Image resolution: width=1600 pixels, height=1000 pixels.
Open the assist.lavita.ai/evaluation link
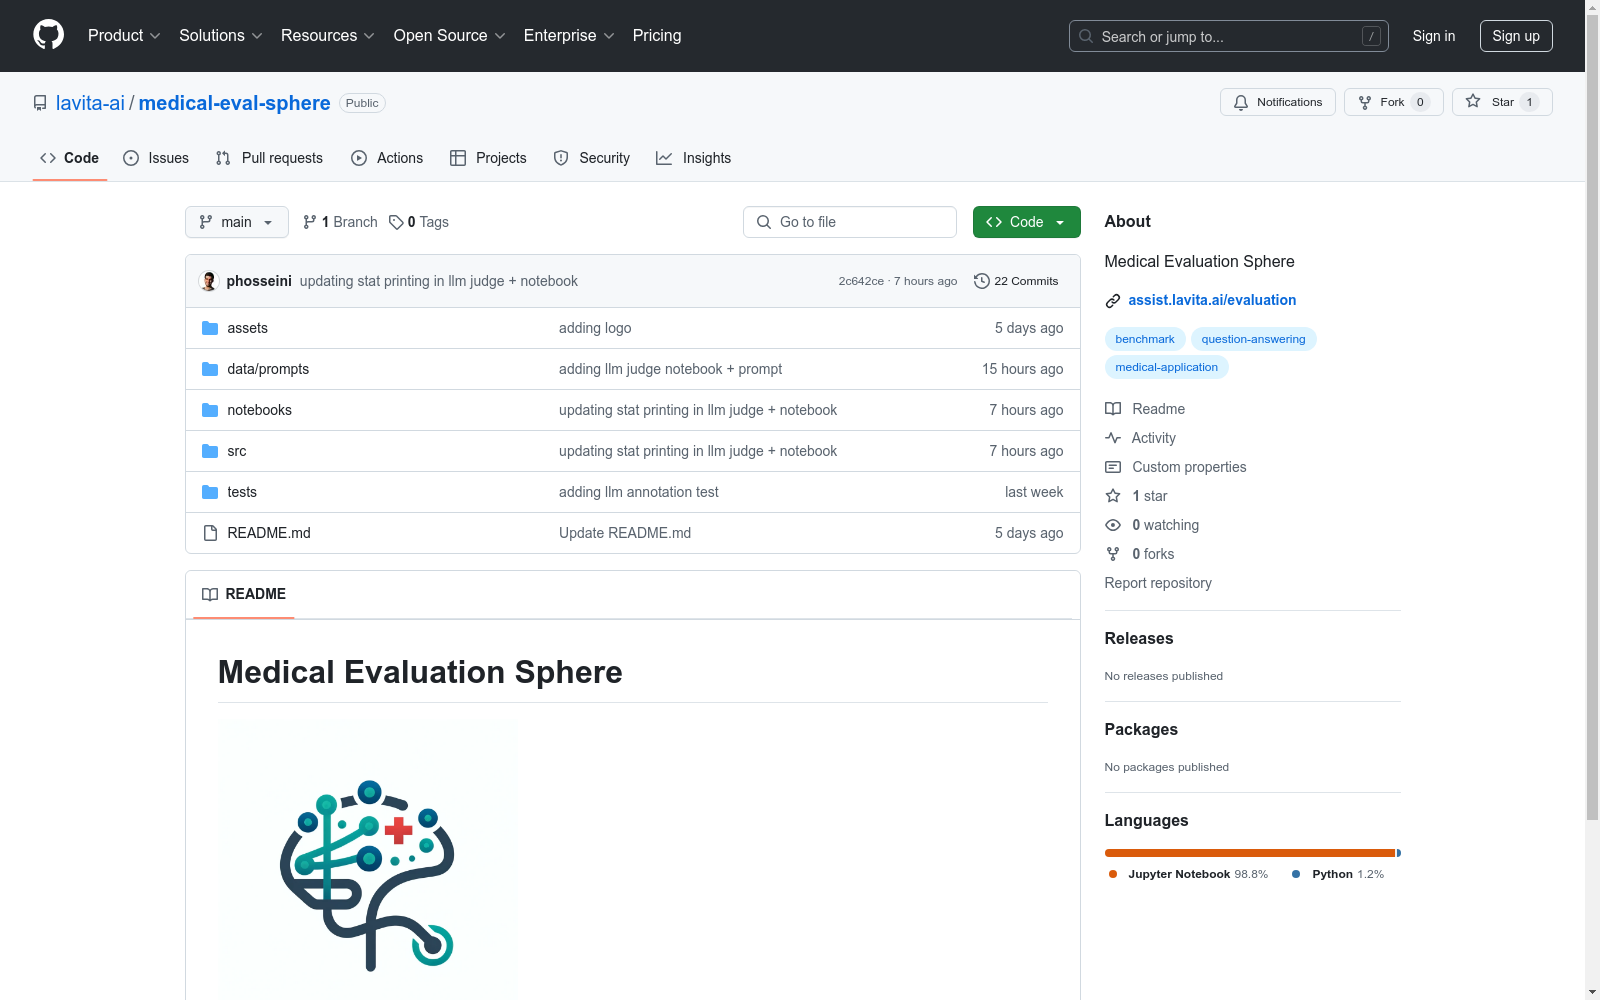1212,300
